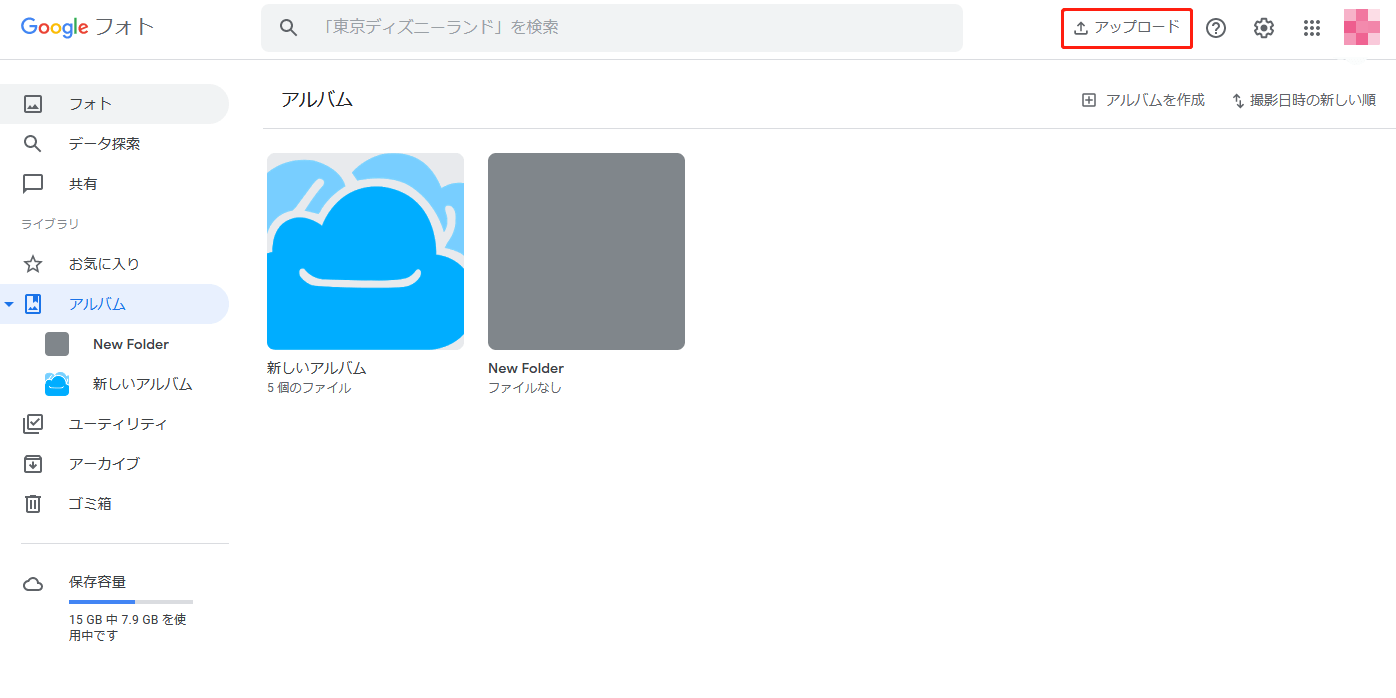Click the アーカイブ box icon
The height and width of the screenshot is (698, 1396).
click(x=33, y=464)
